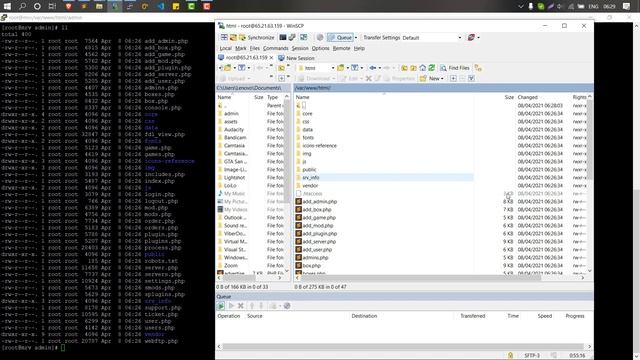The width and height of the screenshot is (640, 360).
Task: Refresh the remote directory with green icon
Action: 431,68
